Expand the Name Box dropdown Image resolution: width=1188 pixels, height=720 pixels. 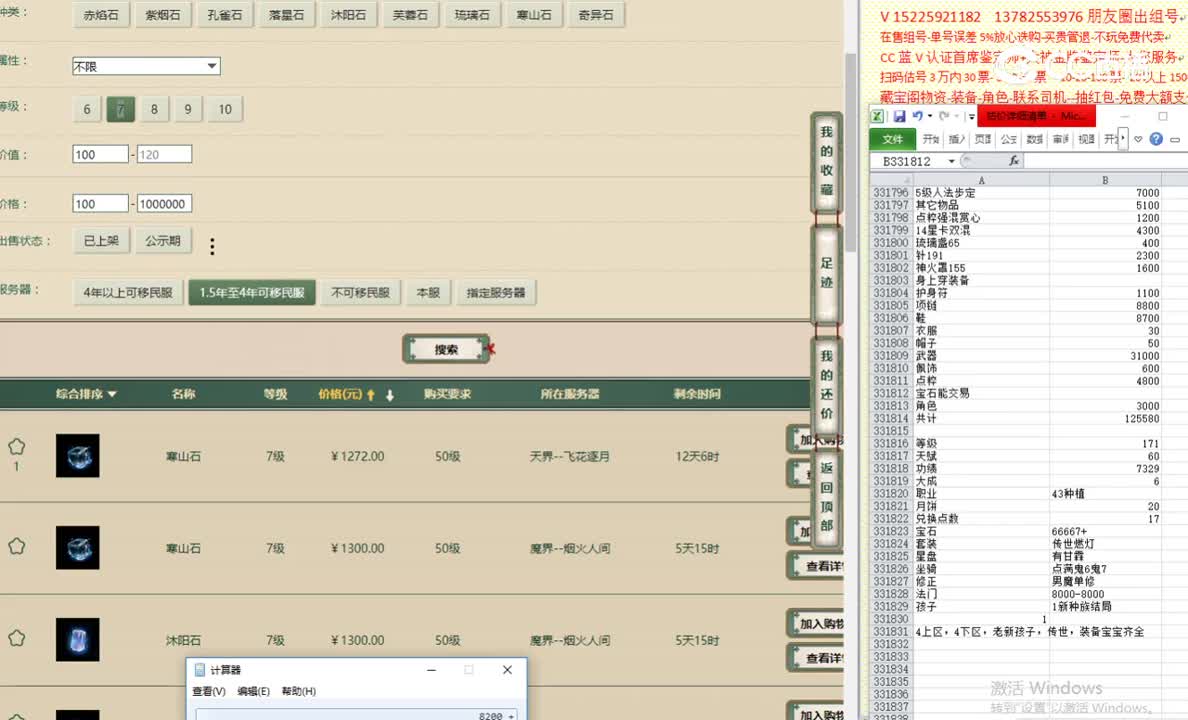coord(951,161)
